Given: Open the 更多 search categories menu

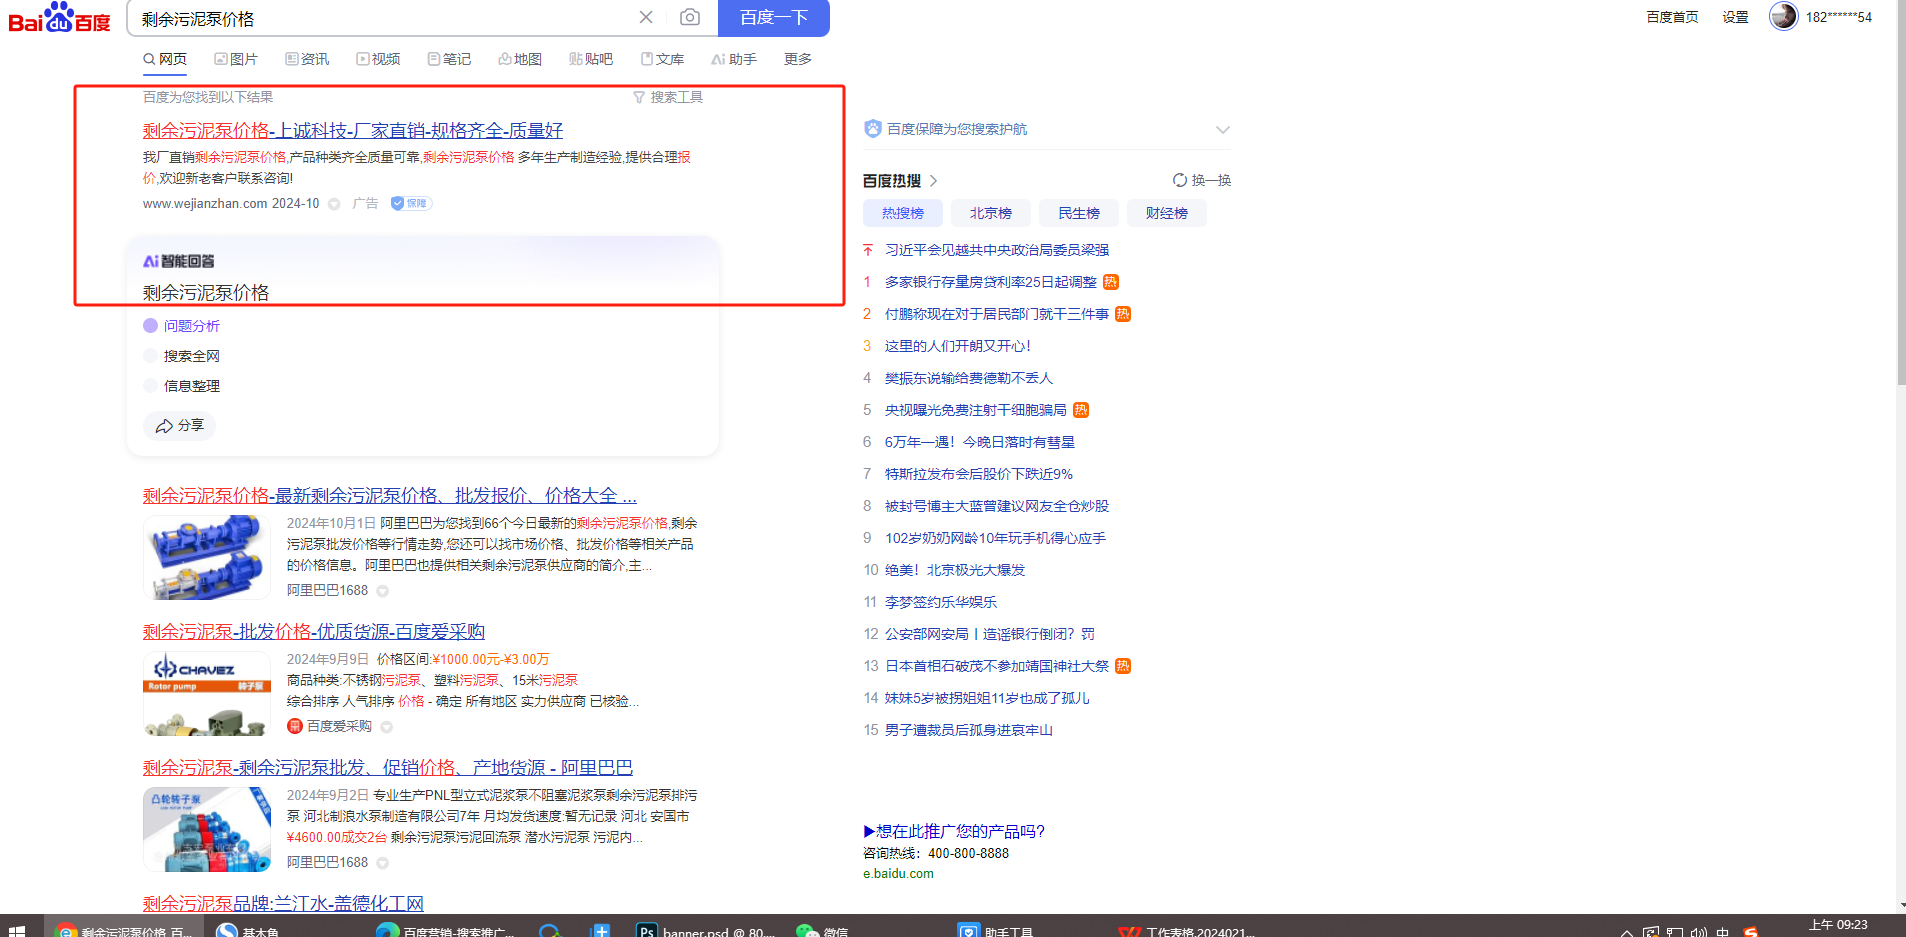Looking at the screenshot, I should tap(797, 59).
